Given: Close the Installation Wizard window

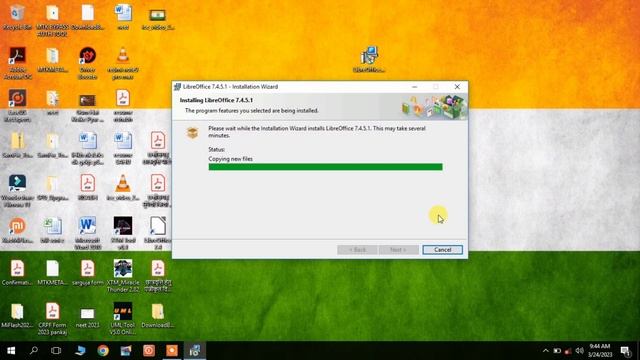Looking at the screenshot, I should 457,87.
